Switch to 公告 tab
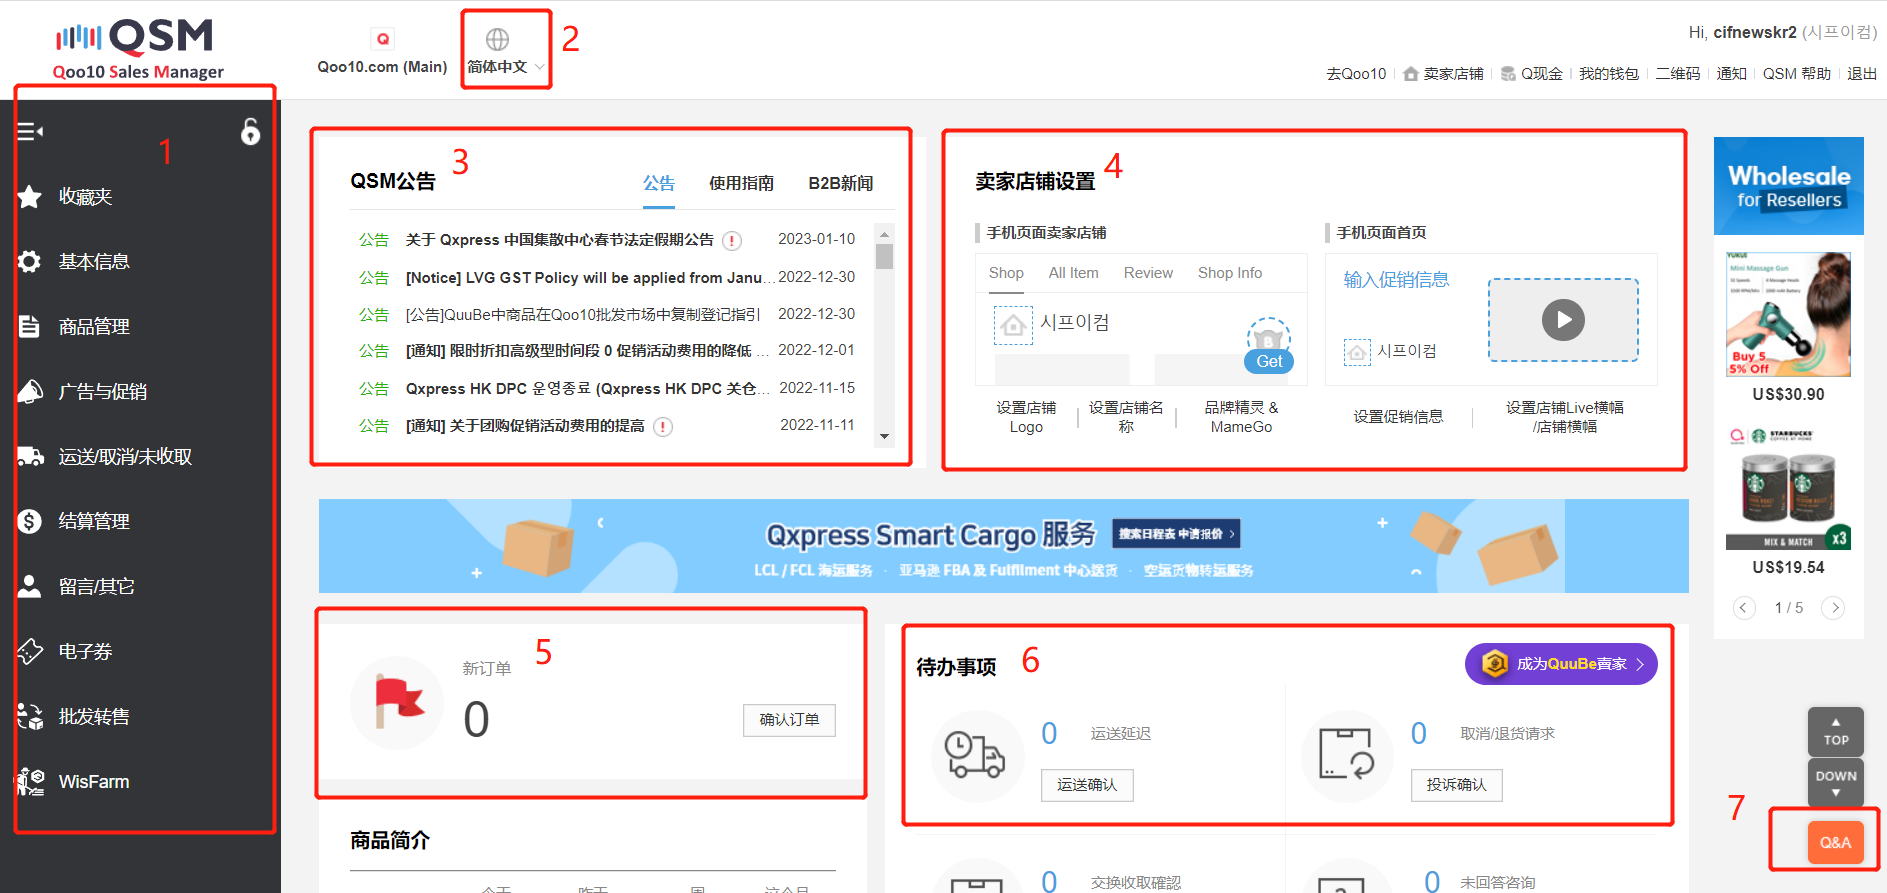 (658, 184)
